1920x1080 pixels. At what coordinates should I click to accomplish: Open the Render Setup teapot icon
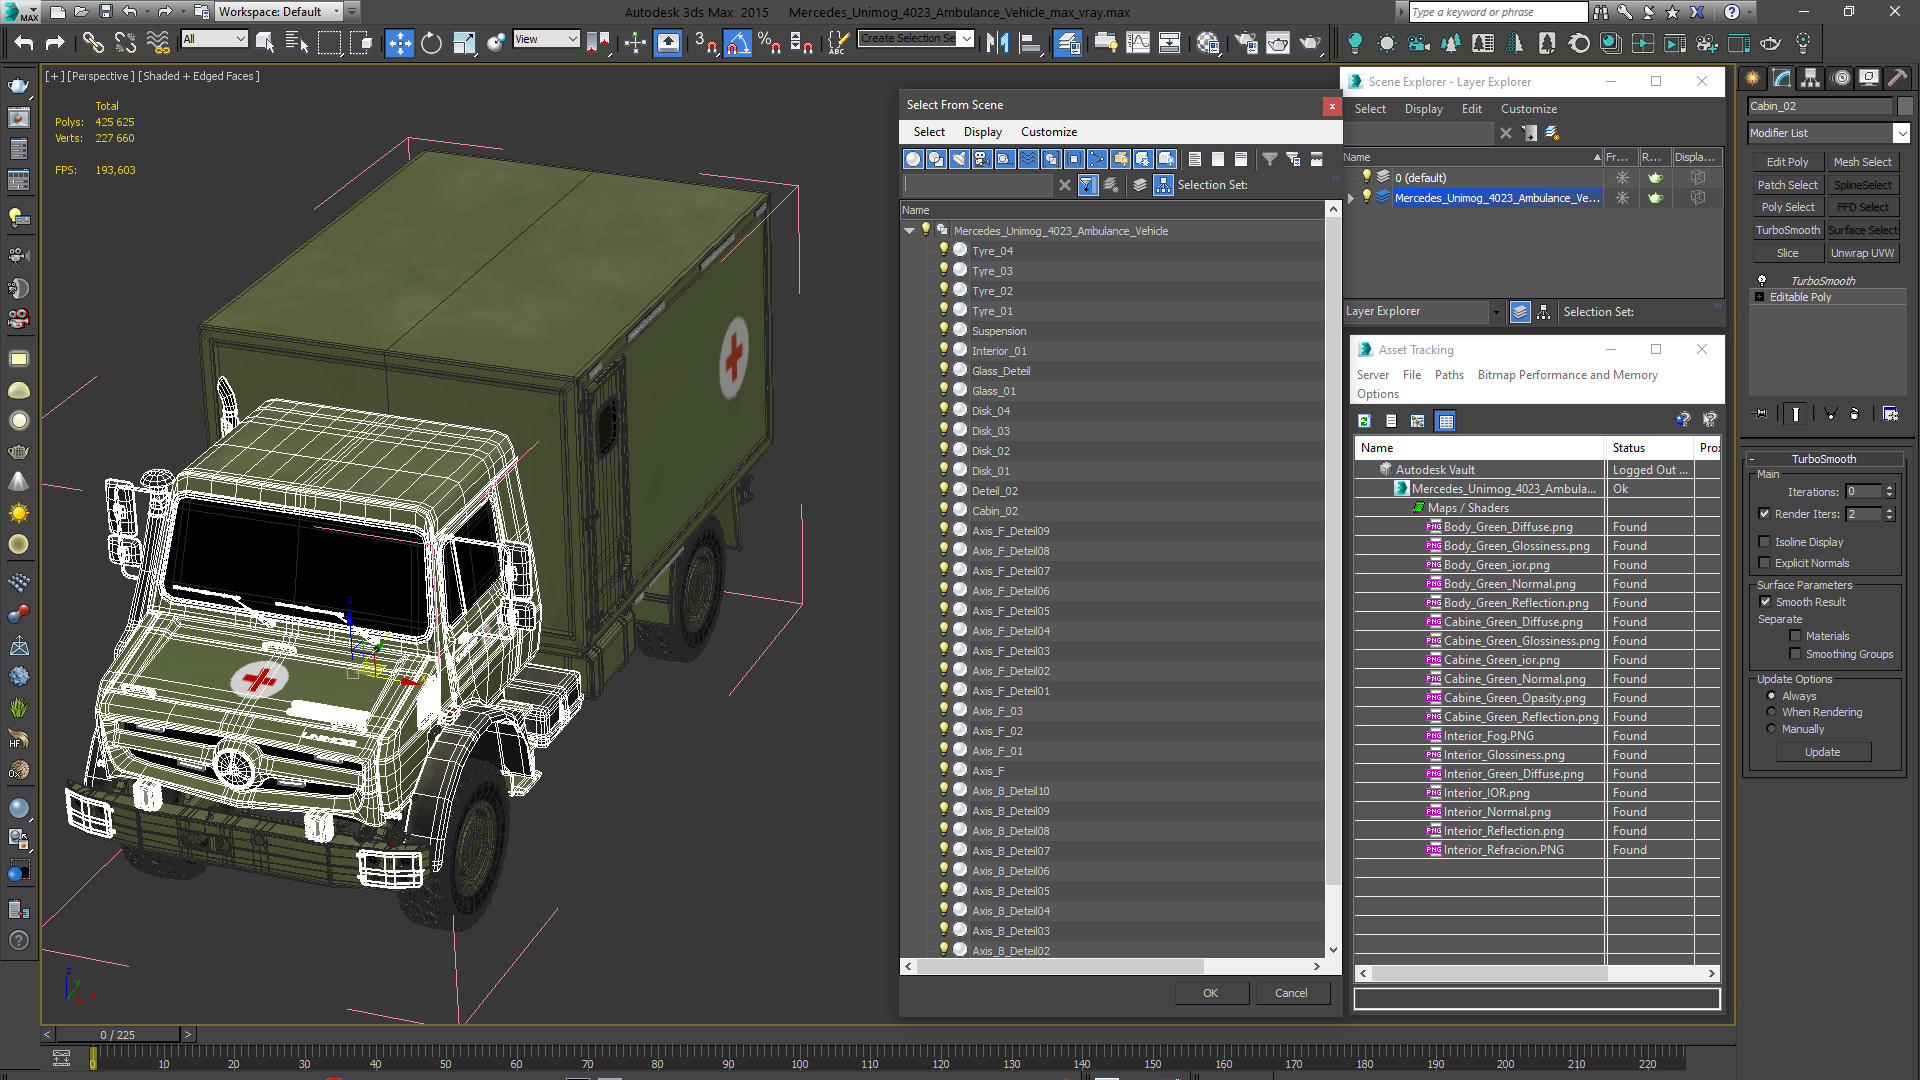(x=1246, y=43)
